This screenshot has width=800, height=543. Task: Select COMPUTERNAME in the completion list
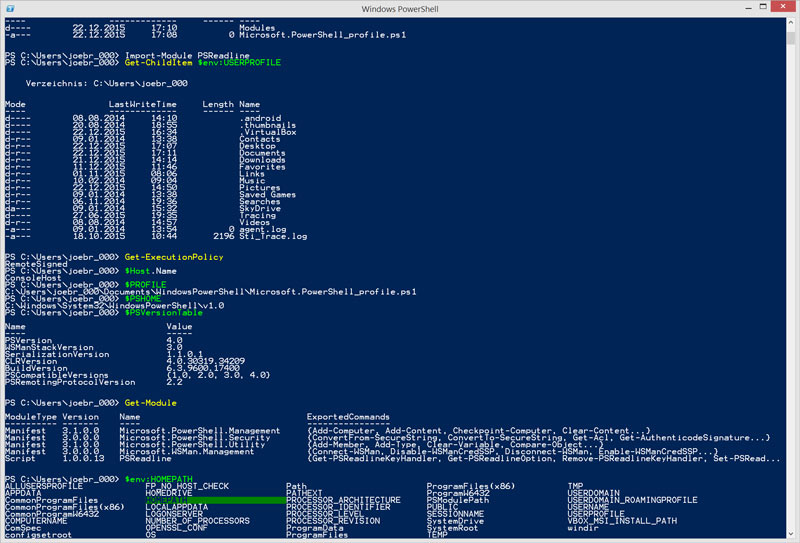[36, 521]
